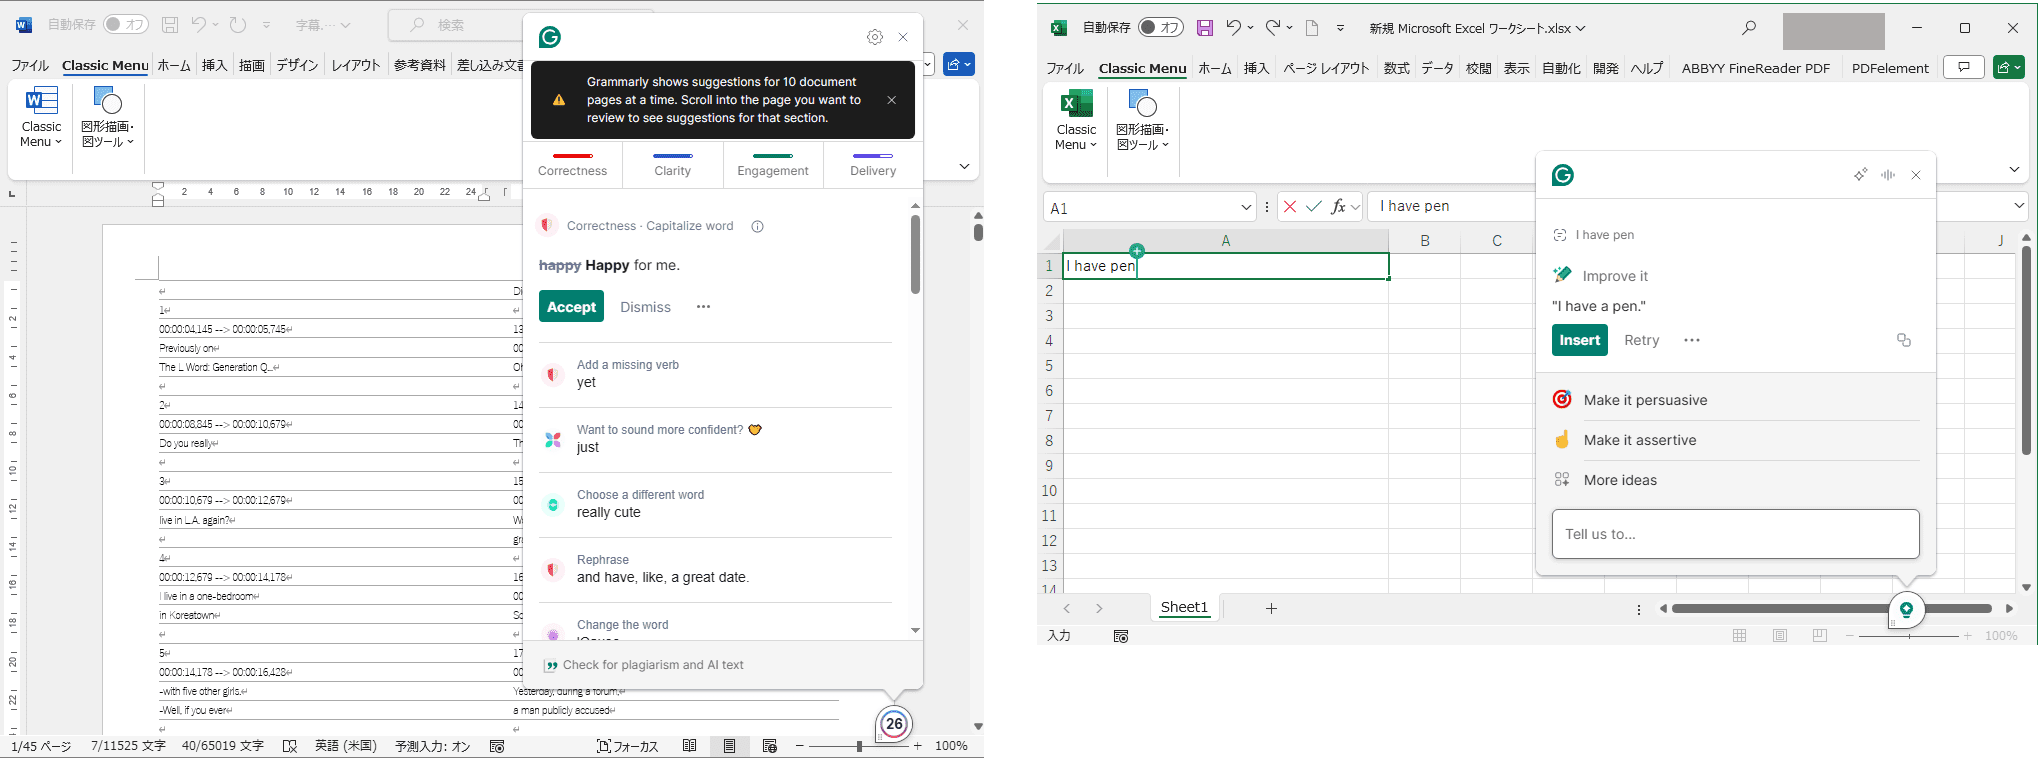Image resolution: width=2038 pixels, height=758 pixels.
Task: Open the info icon beside Capitalize word
Action: [757, 226]
